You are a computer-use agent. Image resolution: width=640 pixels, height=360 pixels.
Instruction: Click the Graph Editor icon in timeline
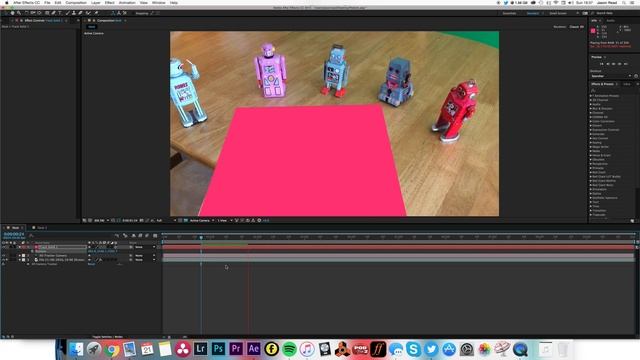click(x=155, y=236)
